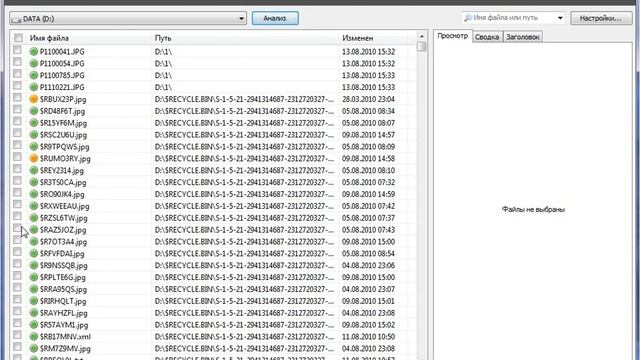Click the green status dot of $RD48F6T.jpg
The height and width of the screenshot is (360, 640).
click(x=34, y=111)
